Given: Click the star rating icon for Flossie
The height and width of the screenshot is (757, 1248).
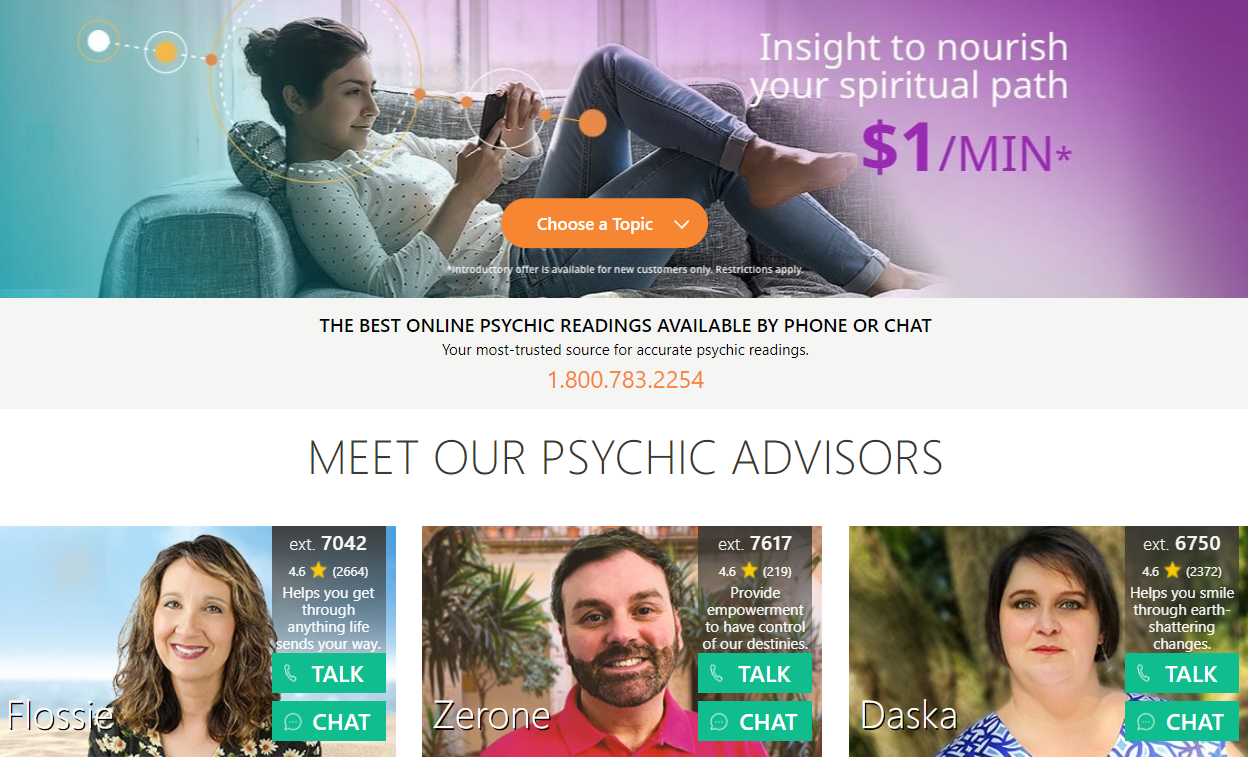Looking at the screenshot, I should coord(319,571).
